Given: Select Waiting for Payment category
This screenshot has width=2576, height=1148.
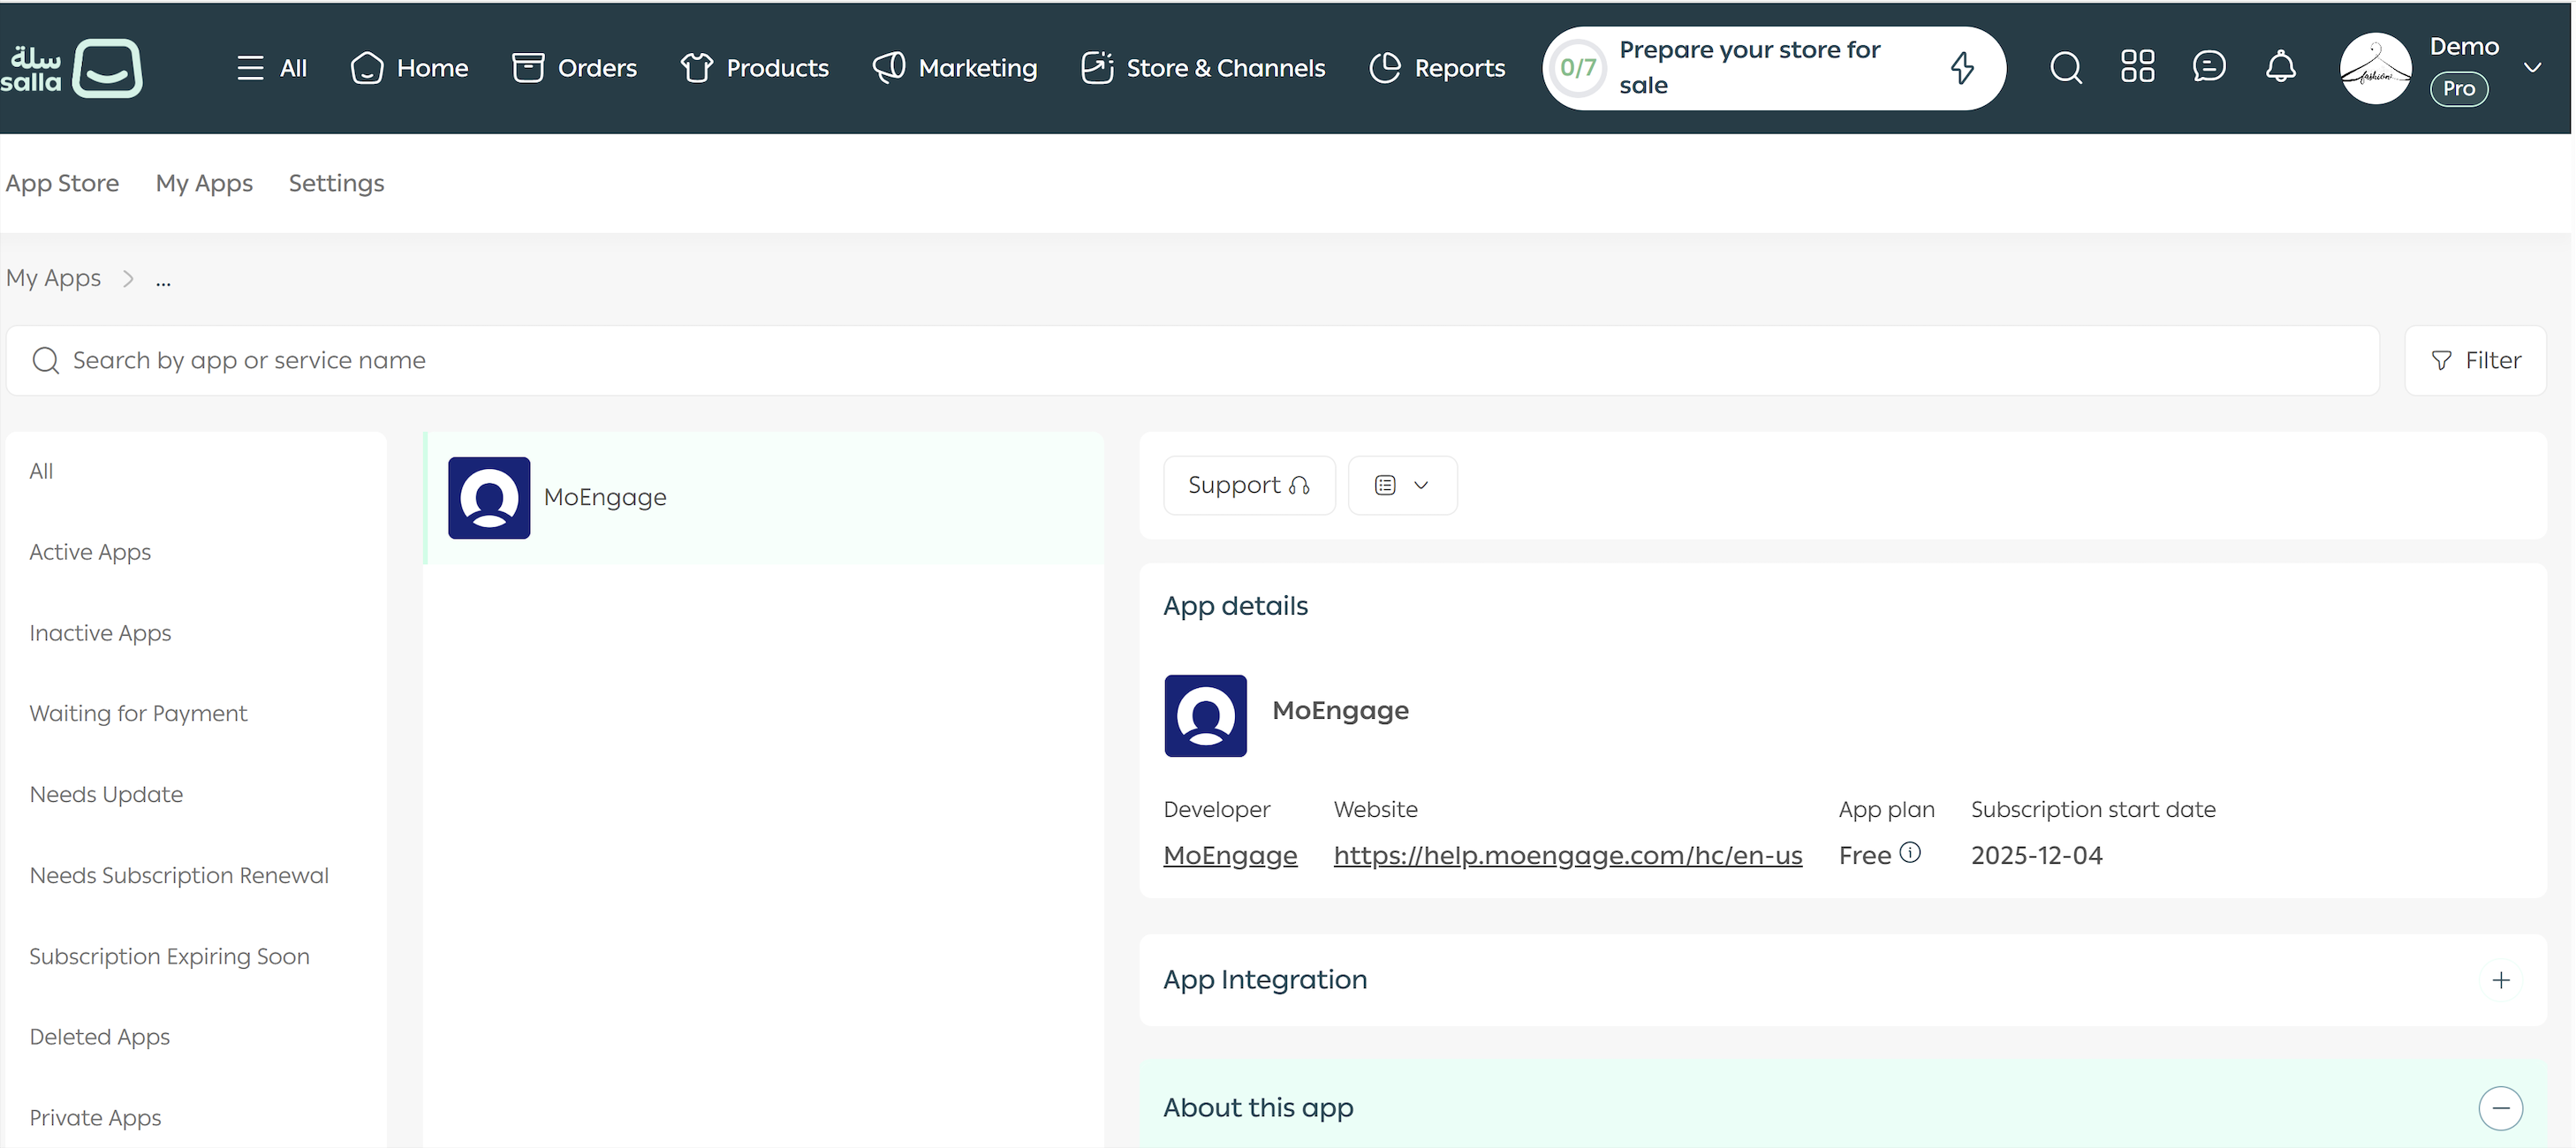Looking at the screenshot, I should [138, 713].
